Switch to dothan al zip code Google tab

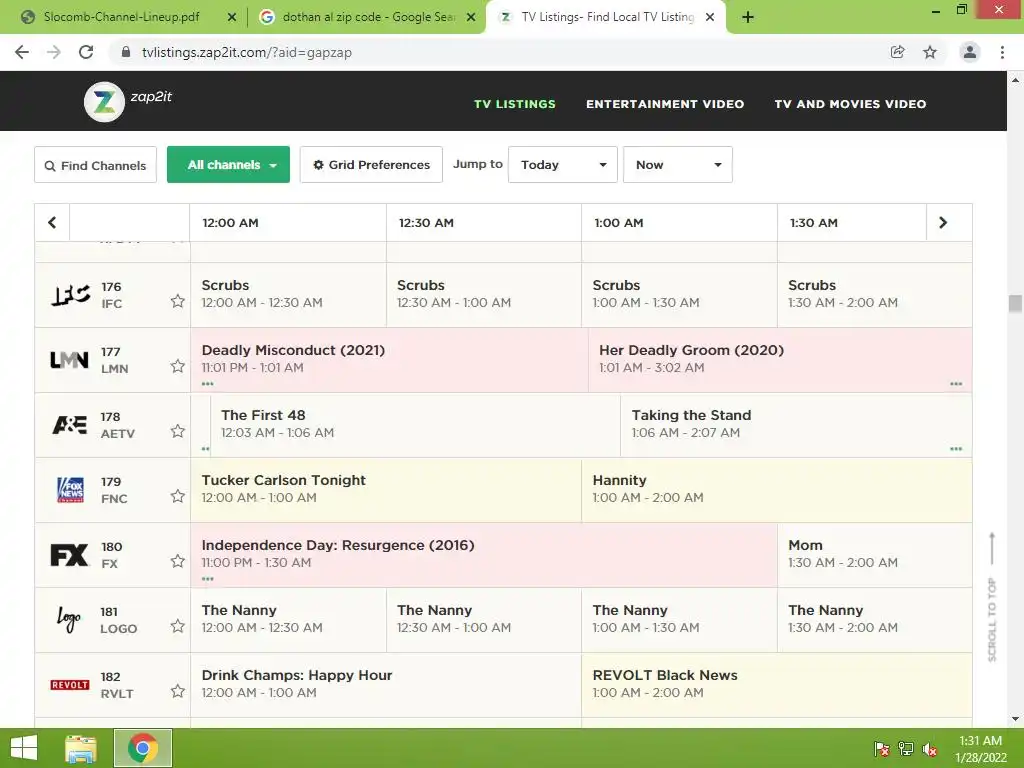[368, 17]
